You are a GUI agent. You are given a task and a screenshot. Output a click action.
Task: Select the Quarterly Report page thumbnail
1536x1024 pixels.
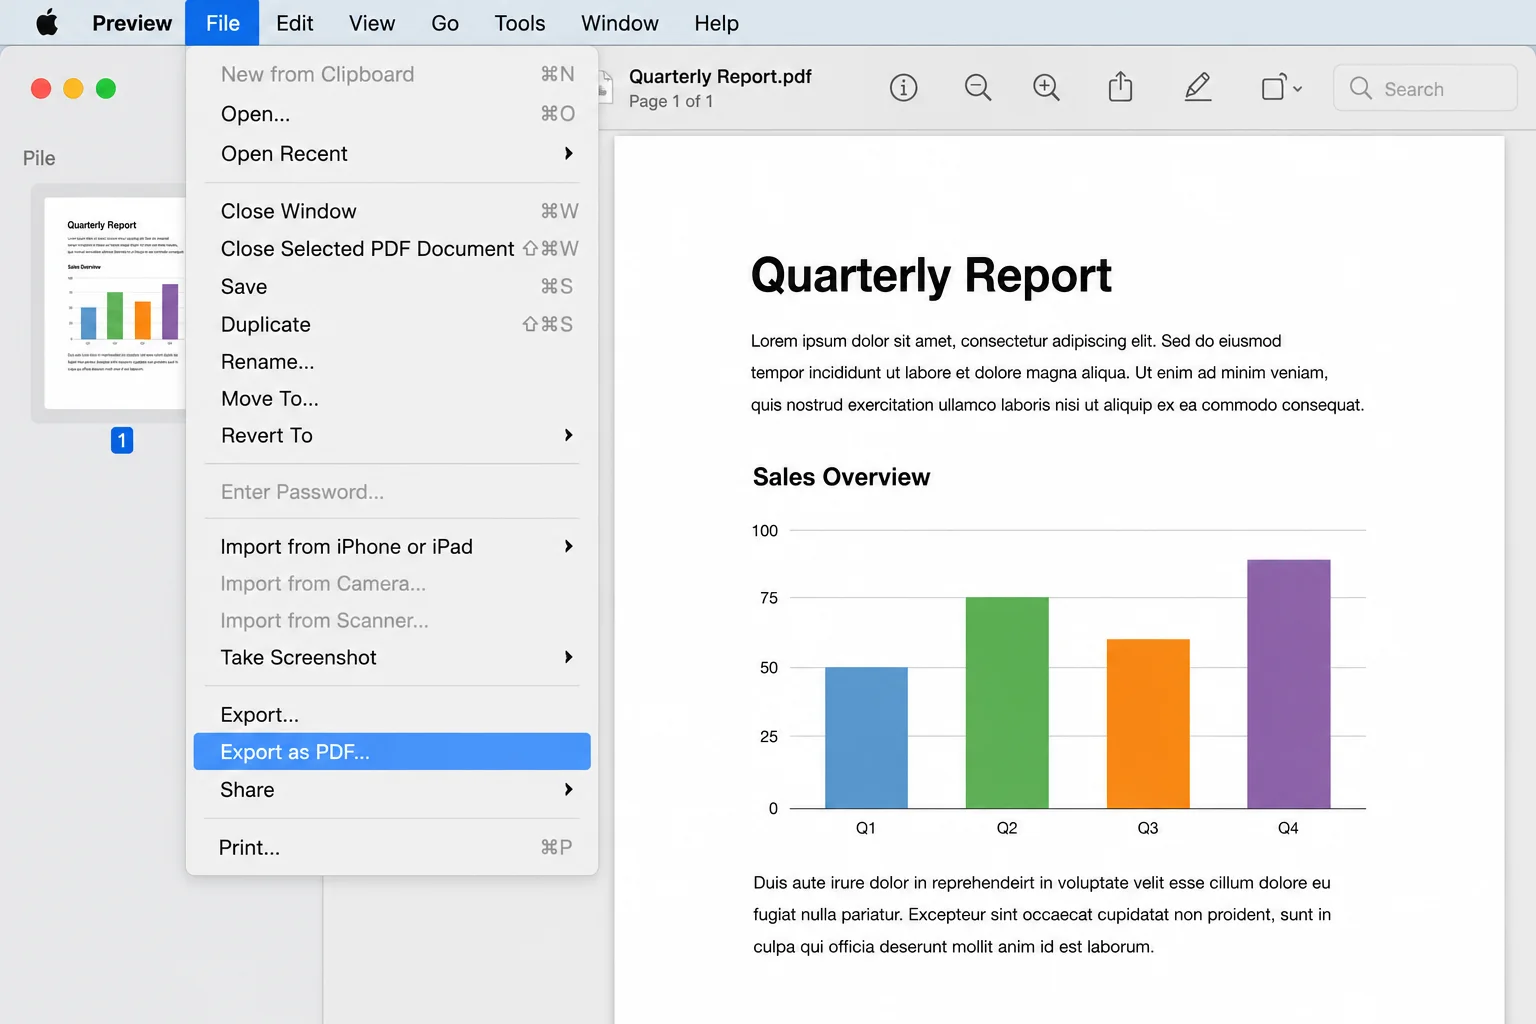pos(115,303)
